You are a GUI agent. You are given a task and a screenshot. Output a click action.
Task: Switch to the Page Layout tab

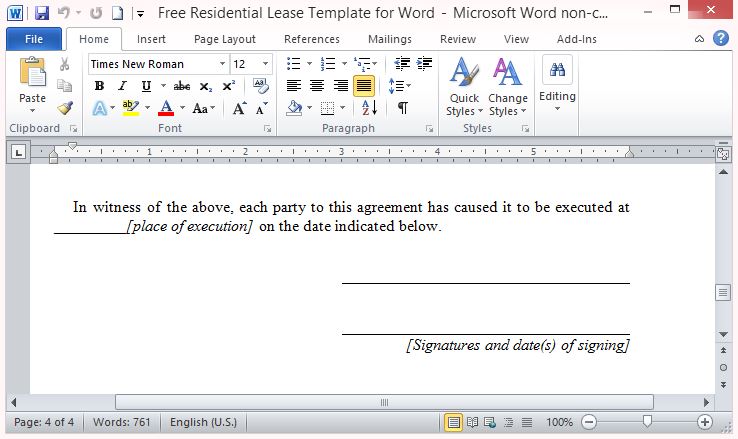click(x=225, y=39)
